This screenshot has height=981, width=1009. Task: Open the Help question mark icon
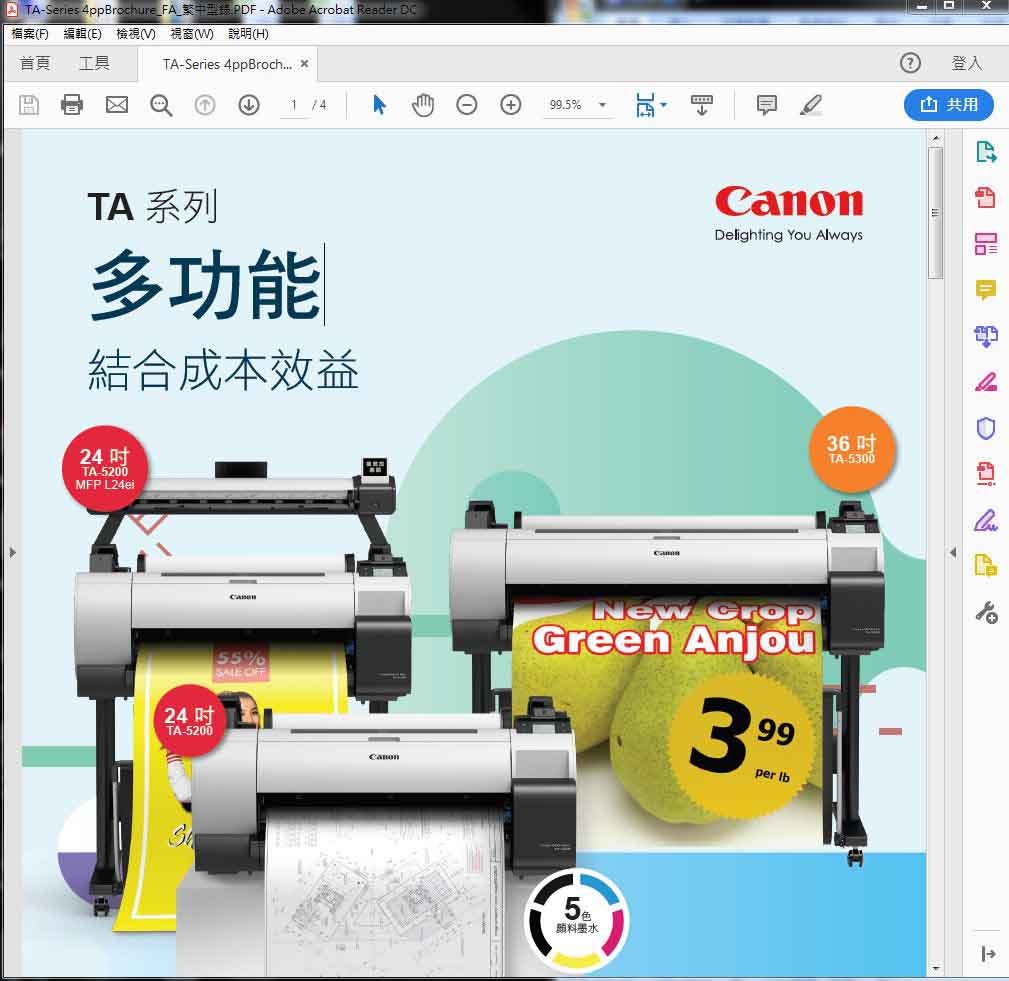click(910, 63)
